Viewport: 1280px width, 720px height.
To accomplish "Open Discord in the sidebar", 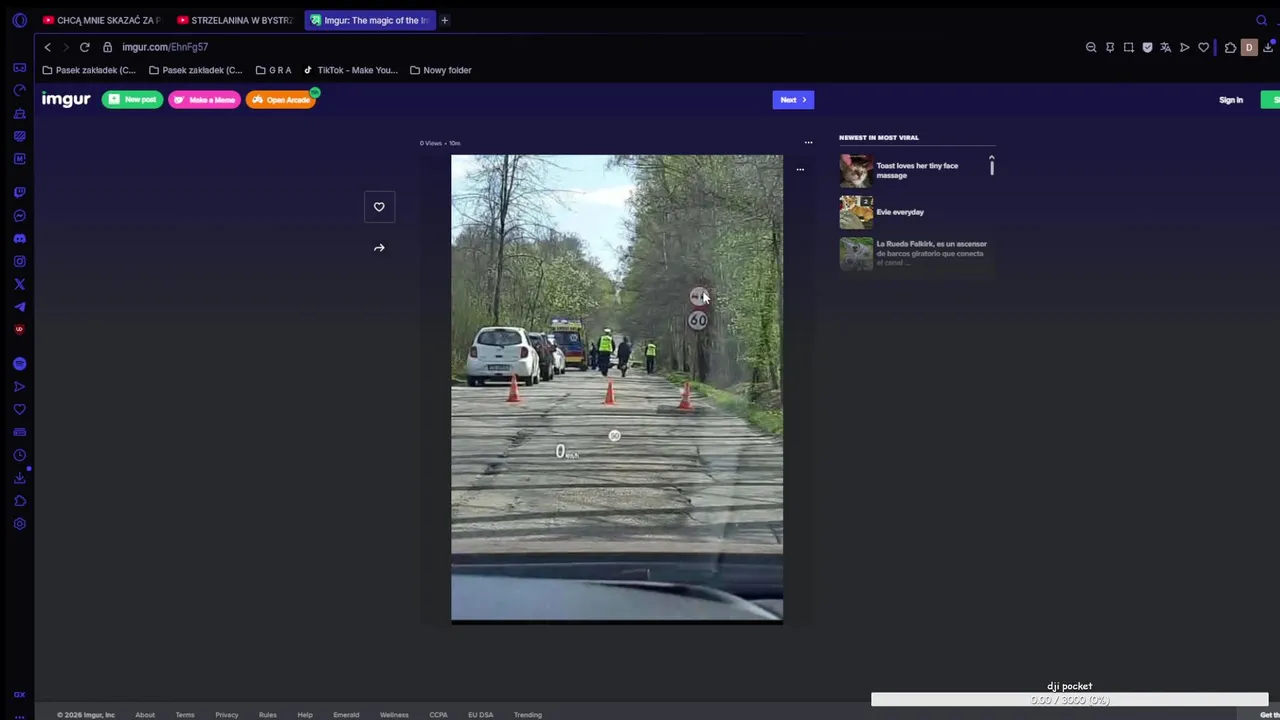I will (x=19, y=238).
